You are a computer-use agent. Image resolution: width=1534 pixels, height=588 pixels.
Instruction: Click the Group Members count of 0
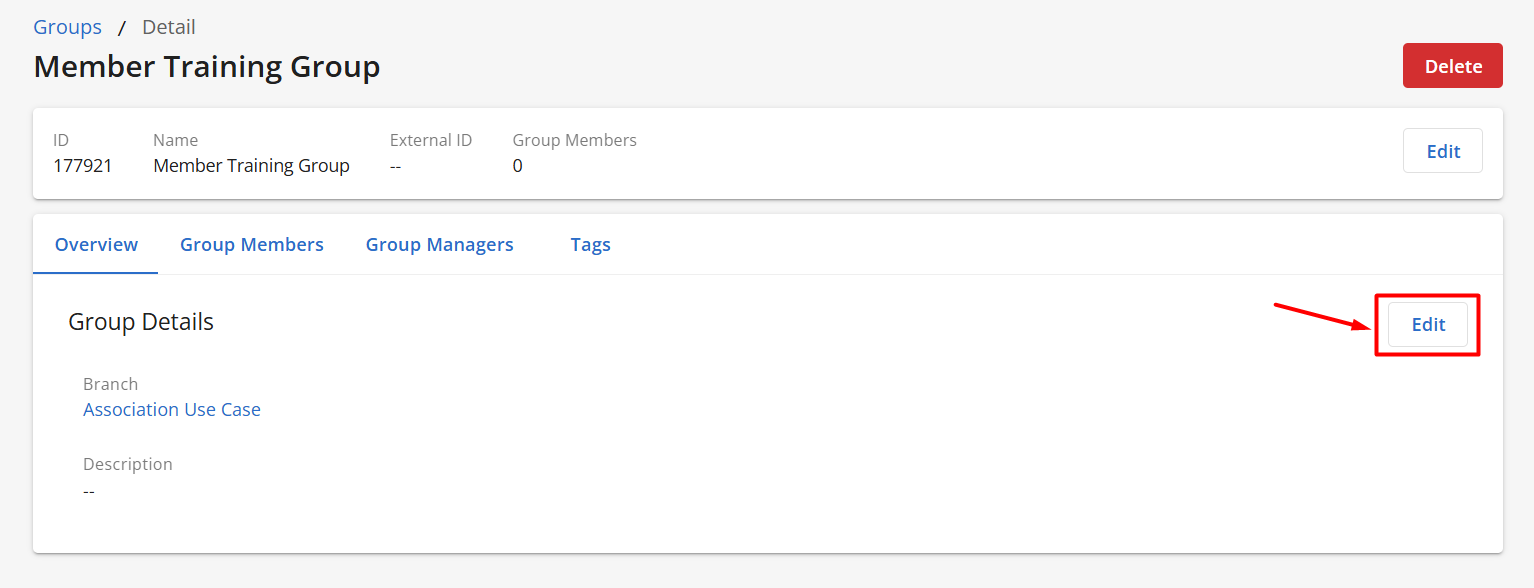click(517, 166)
